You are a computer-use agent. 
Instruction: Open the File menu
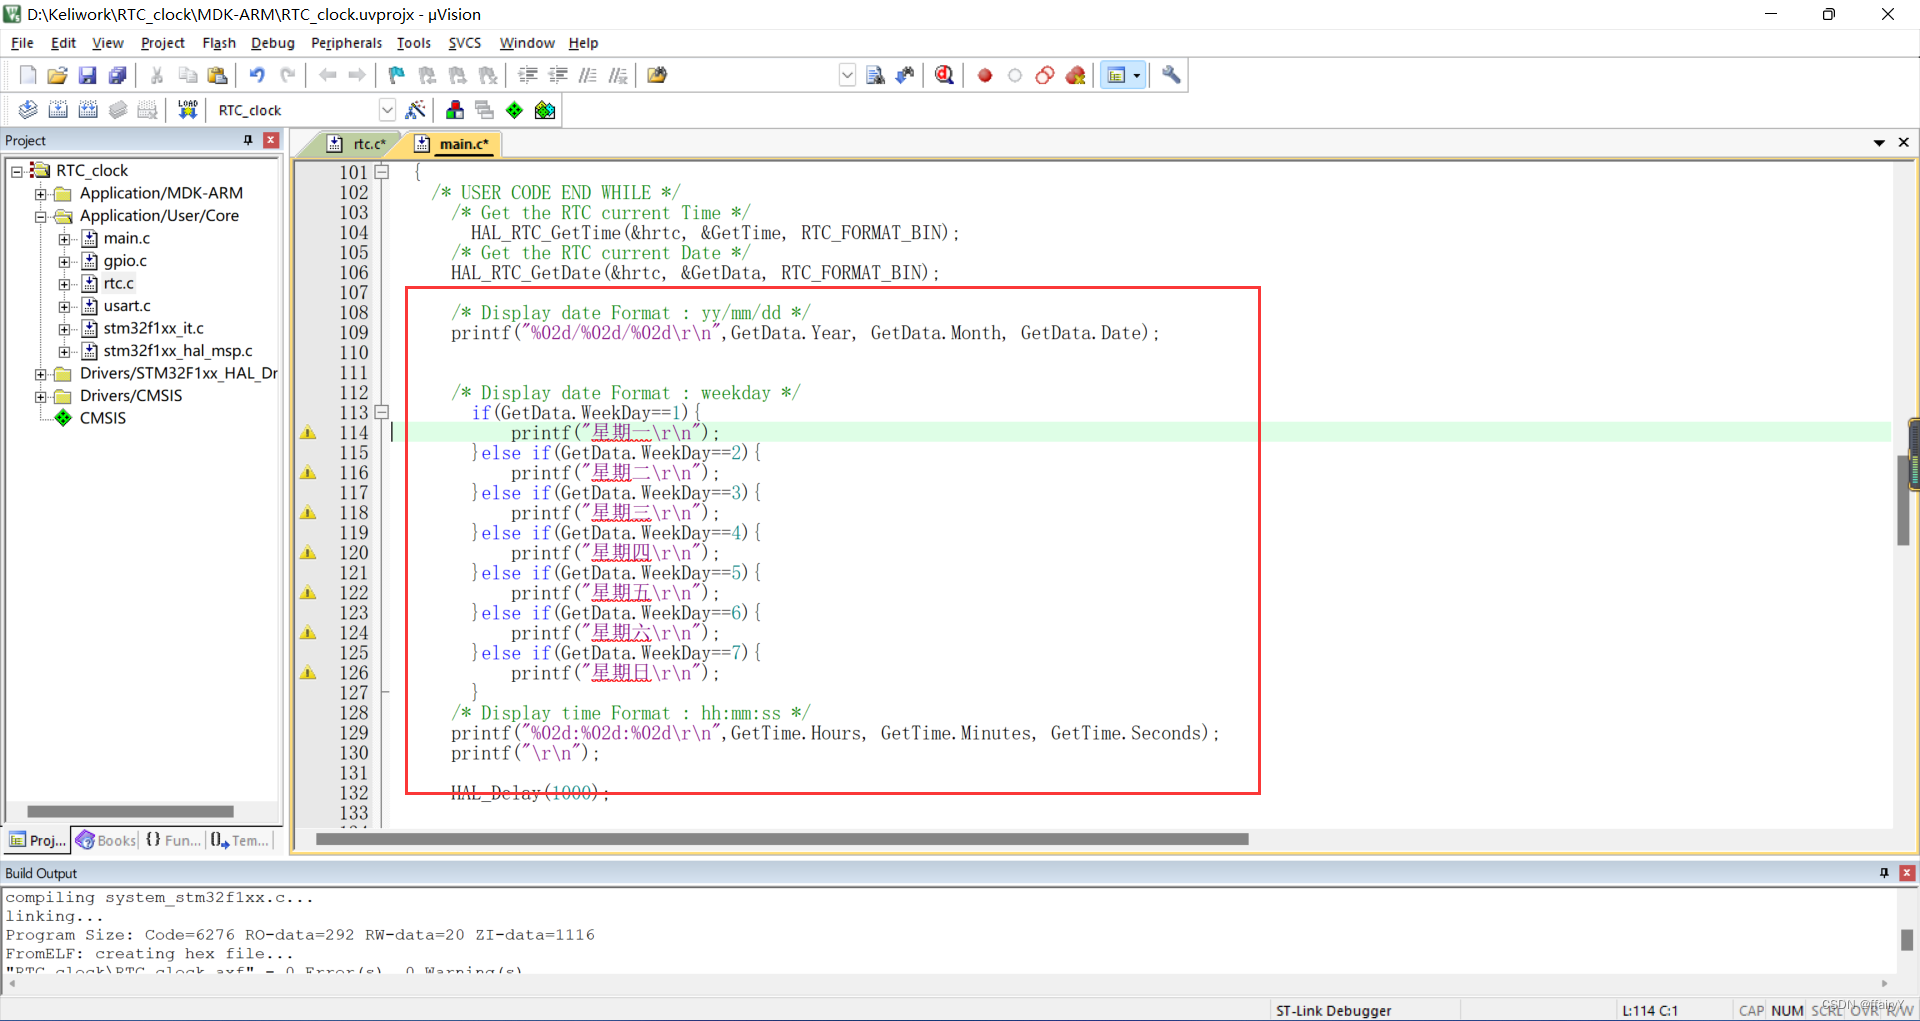pos(22,43)
